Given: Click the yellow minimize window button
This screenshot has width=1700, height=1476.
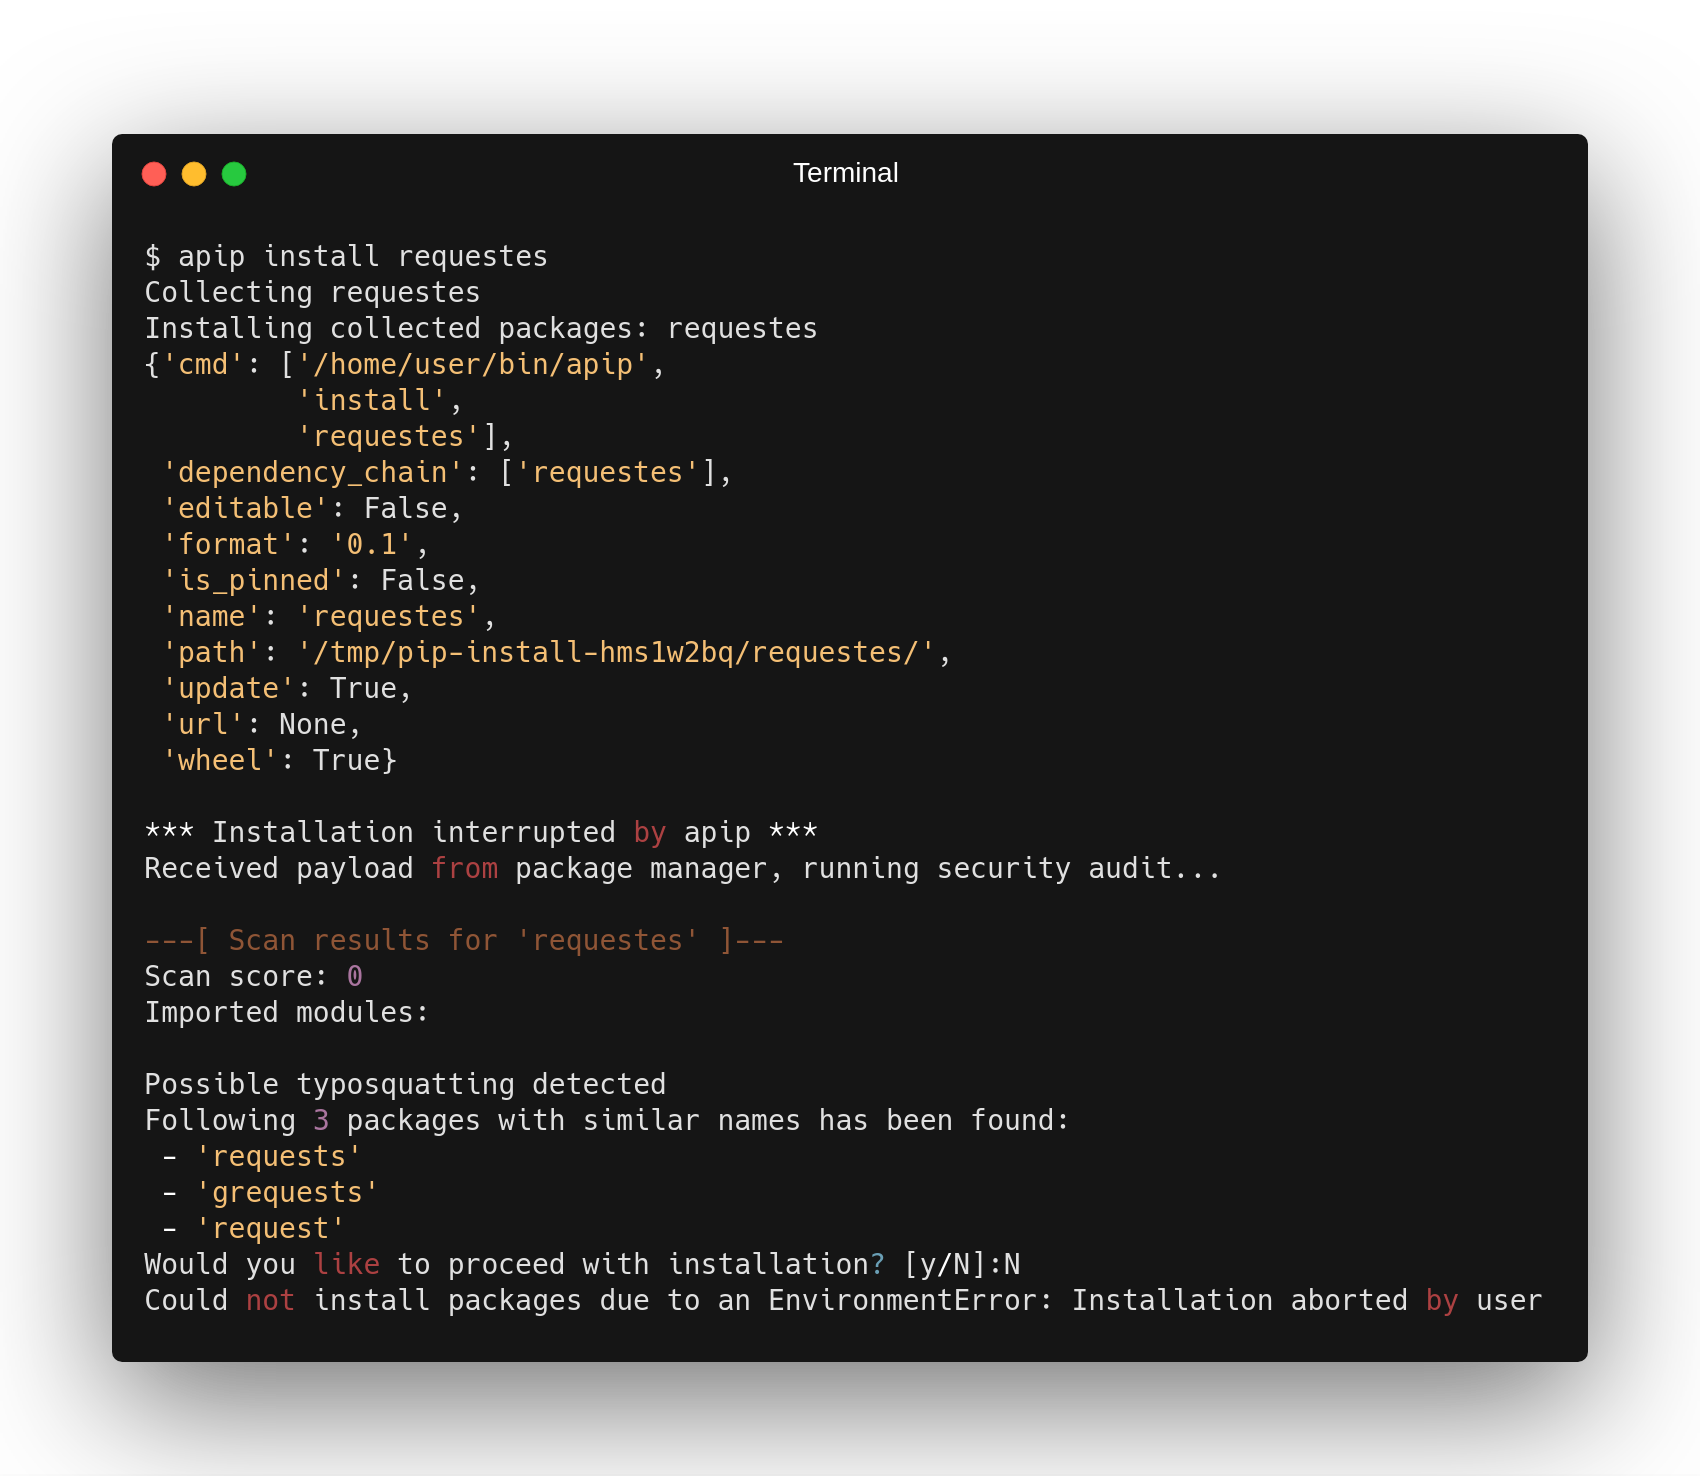Looking at the screenshot, I should pyautogui.click(x=194, y=174).
